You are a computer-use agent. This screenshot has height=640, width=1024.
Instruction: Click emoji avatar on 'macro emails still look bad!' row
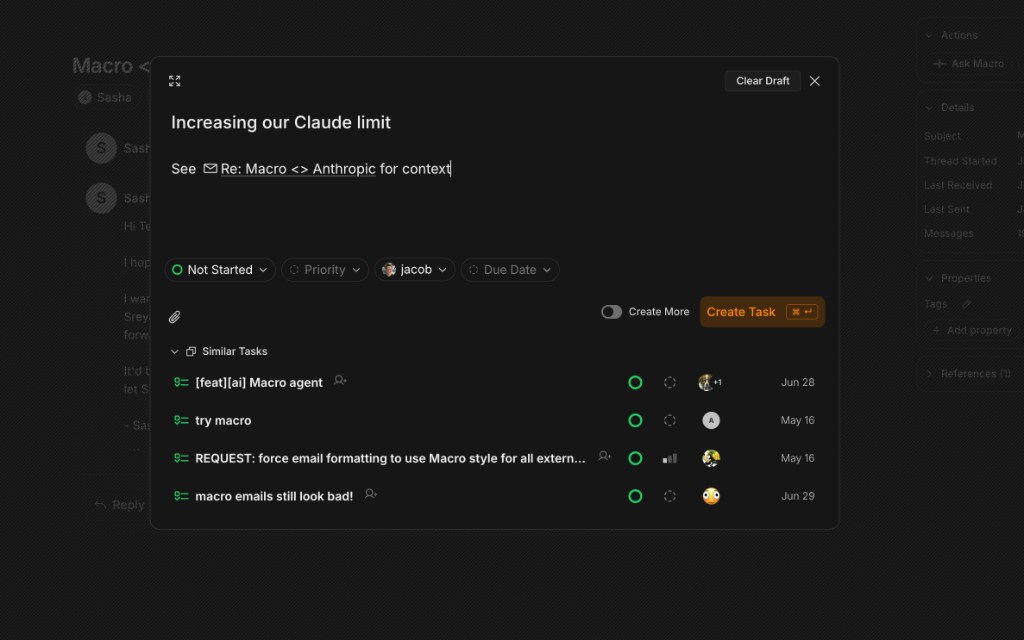[x=711, y=496]
